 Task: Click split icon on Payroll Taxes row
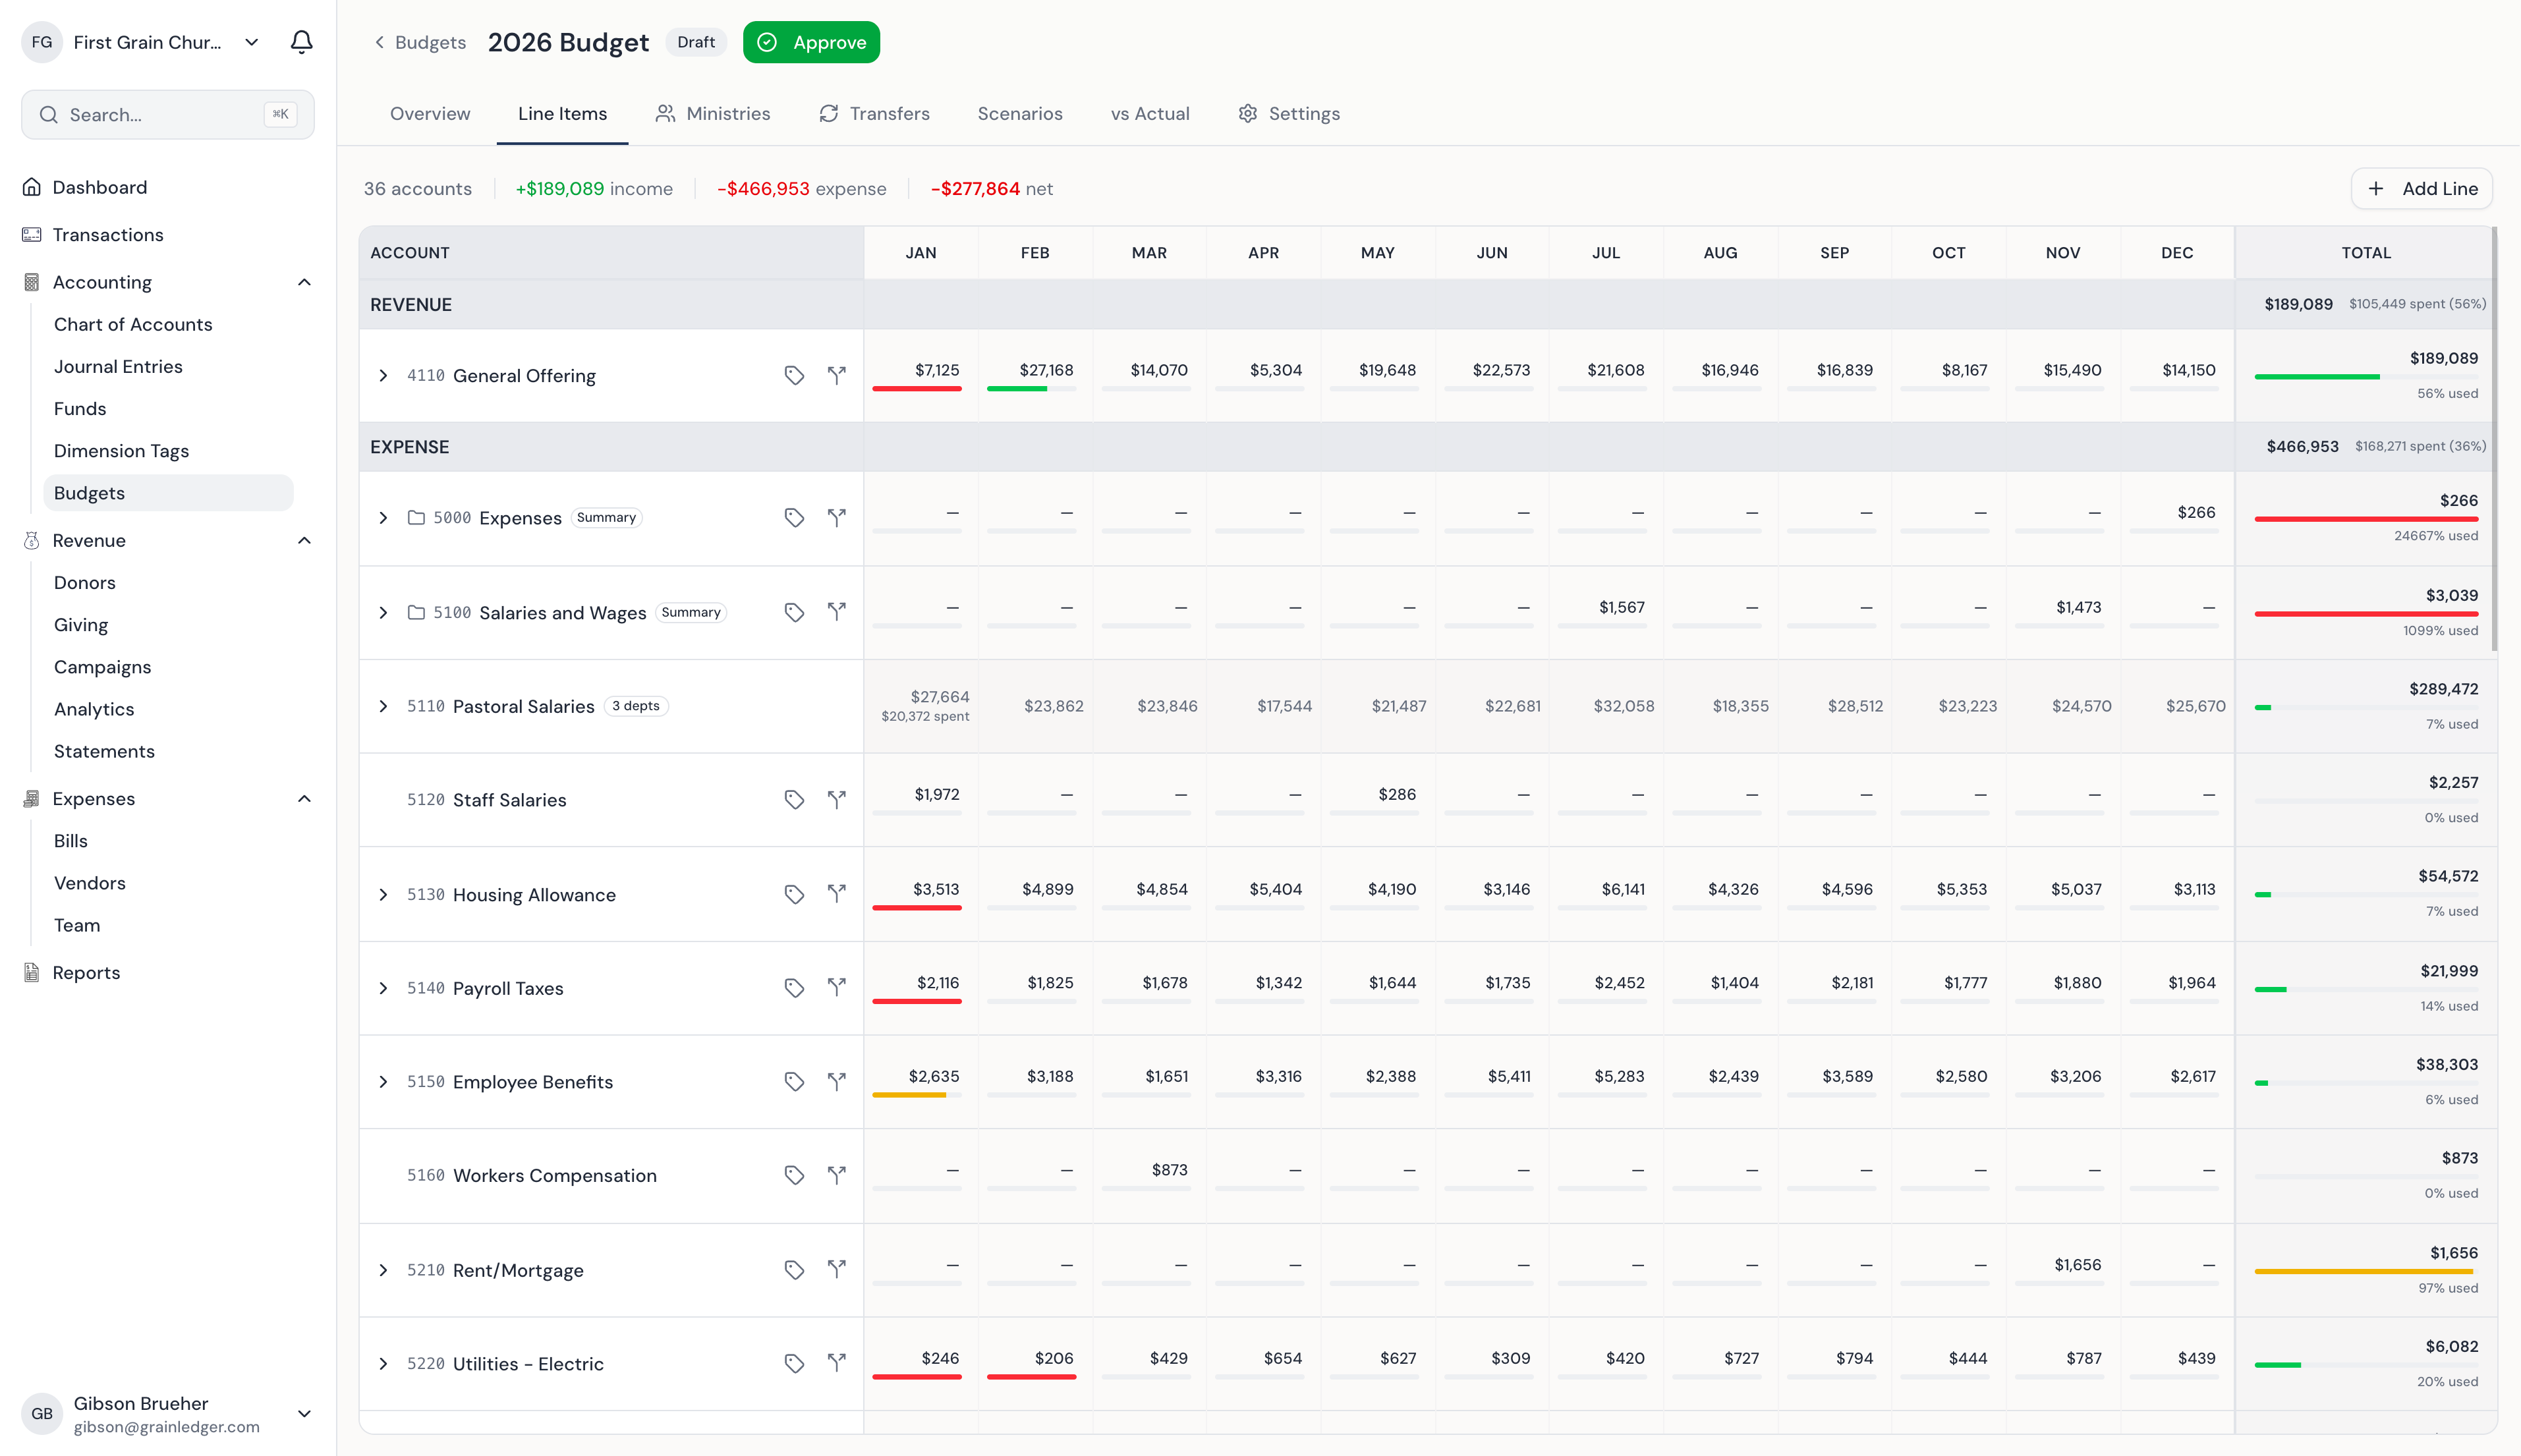(x=837, y=987)
